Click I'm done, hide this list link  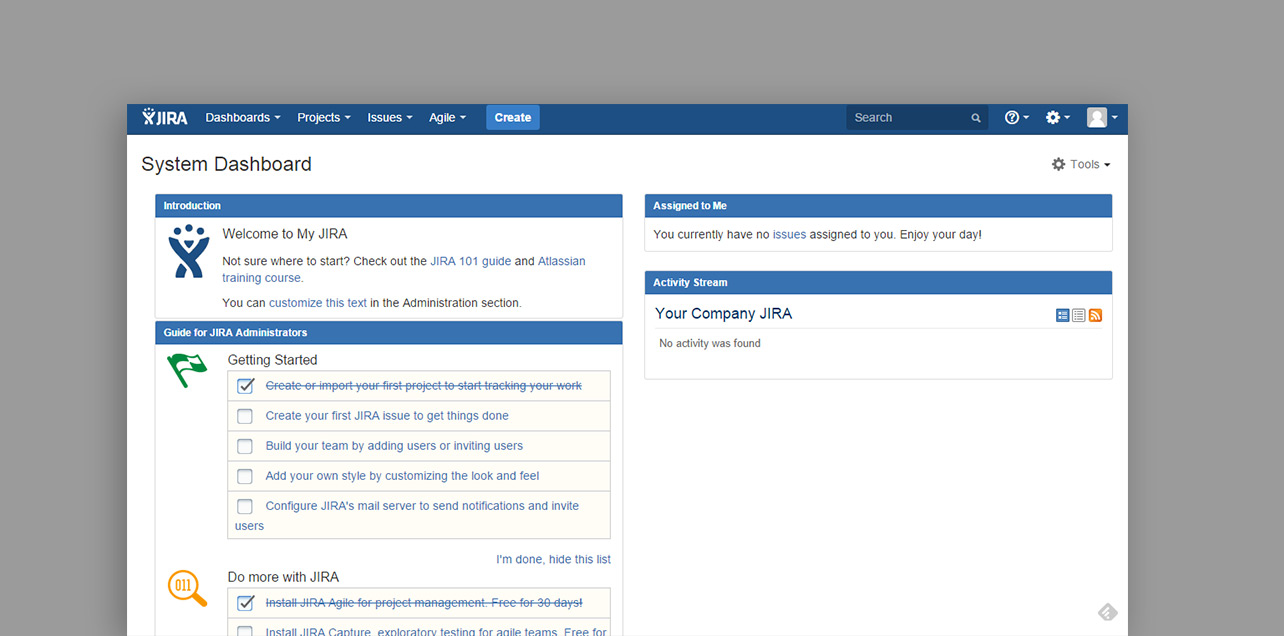pos(553,559)
